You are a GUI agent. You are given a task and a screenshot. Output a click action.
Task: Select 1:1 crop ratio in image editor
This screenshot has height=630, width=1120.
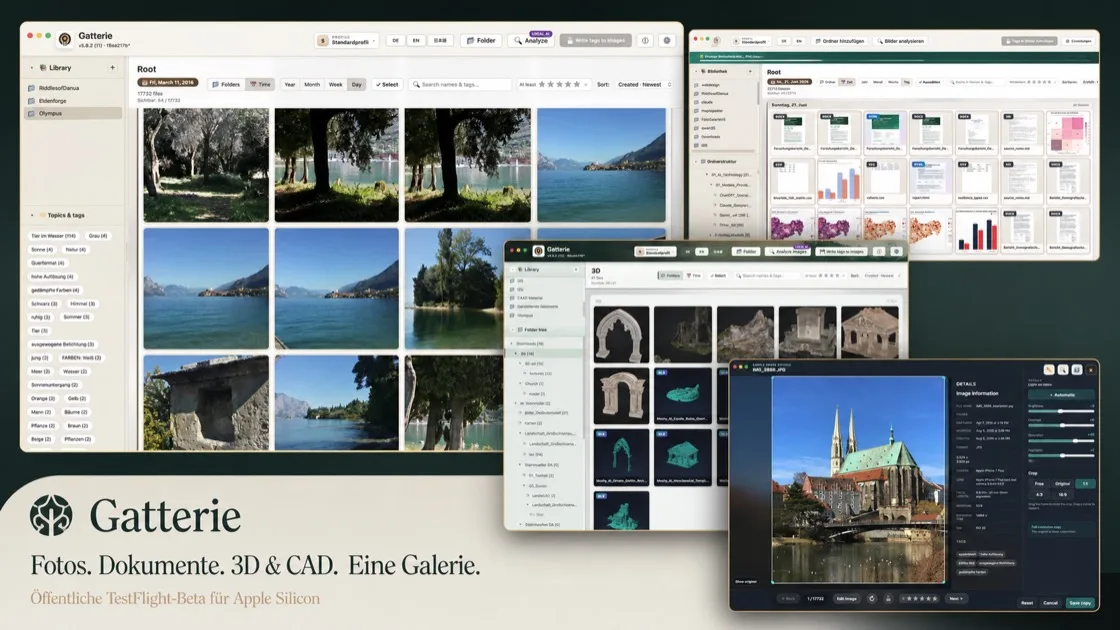tap(1085, 484)
